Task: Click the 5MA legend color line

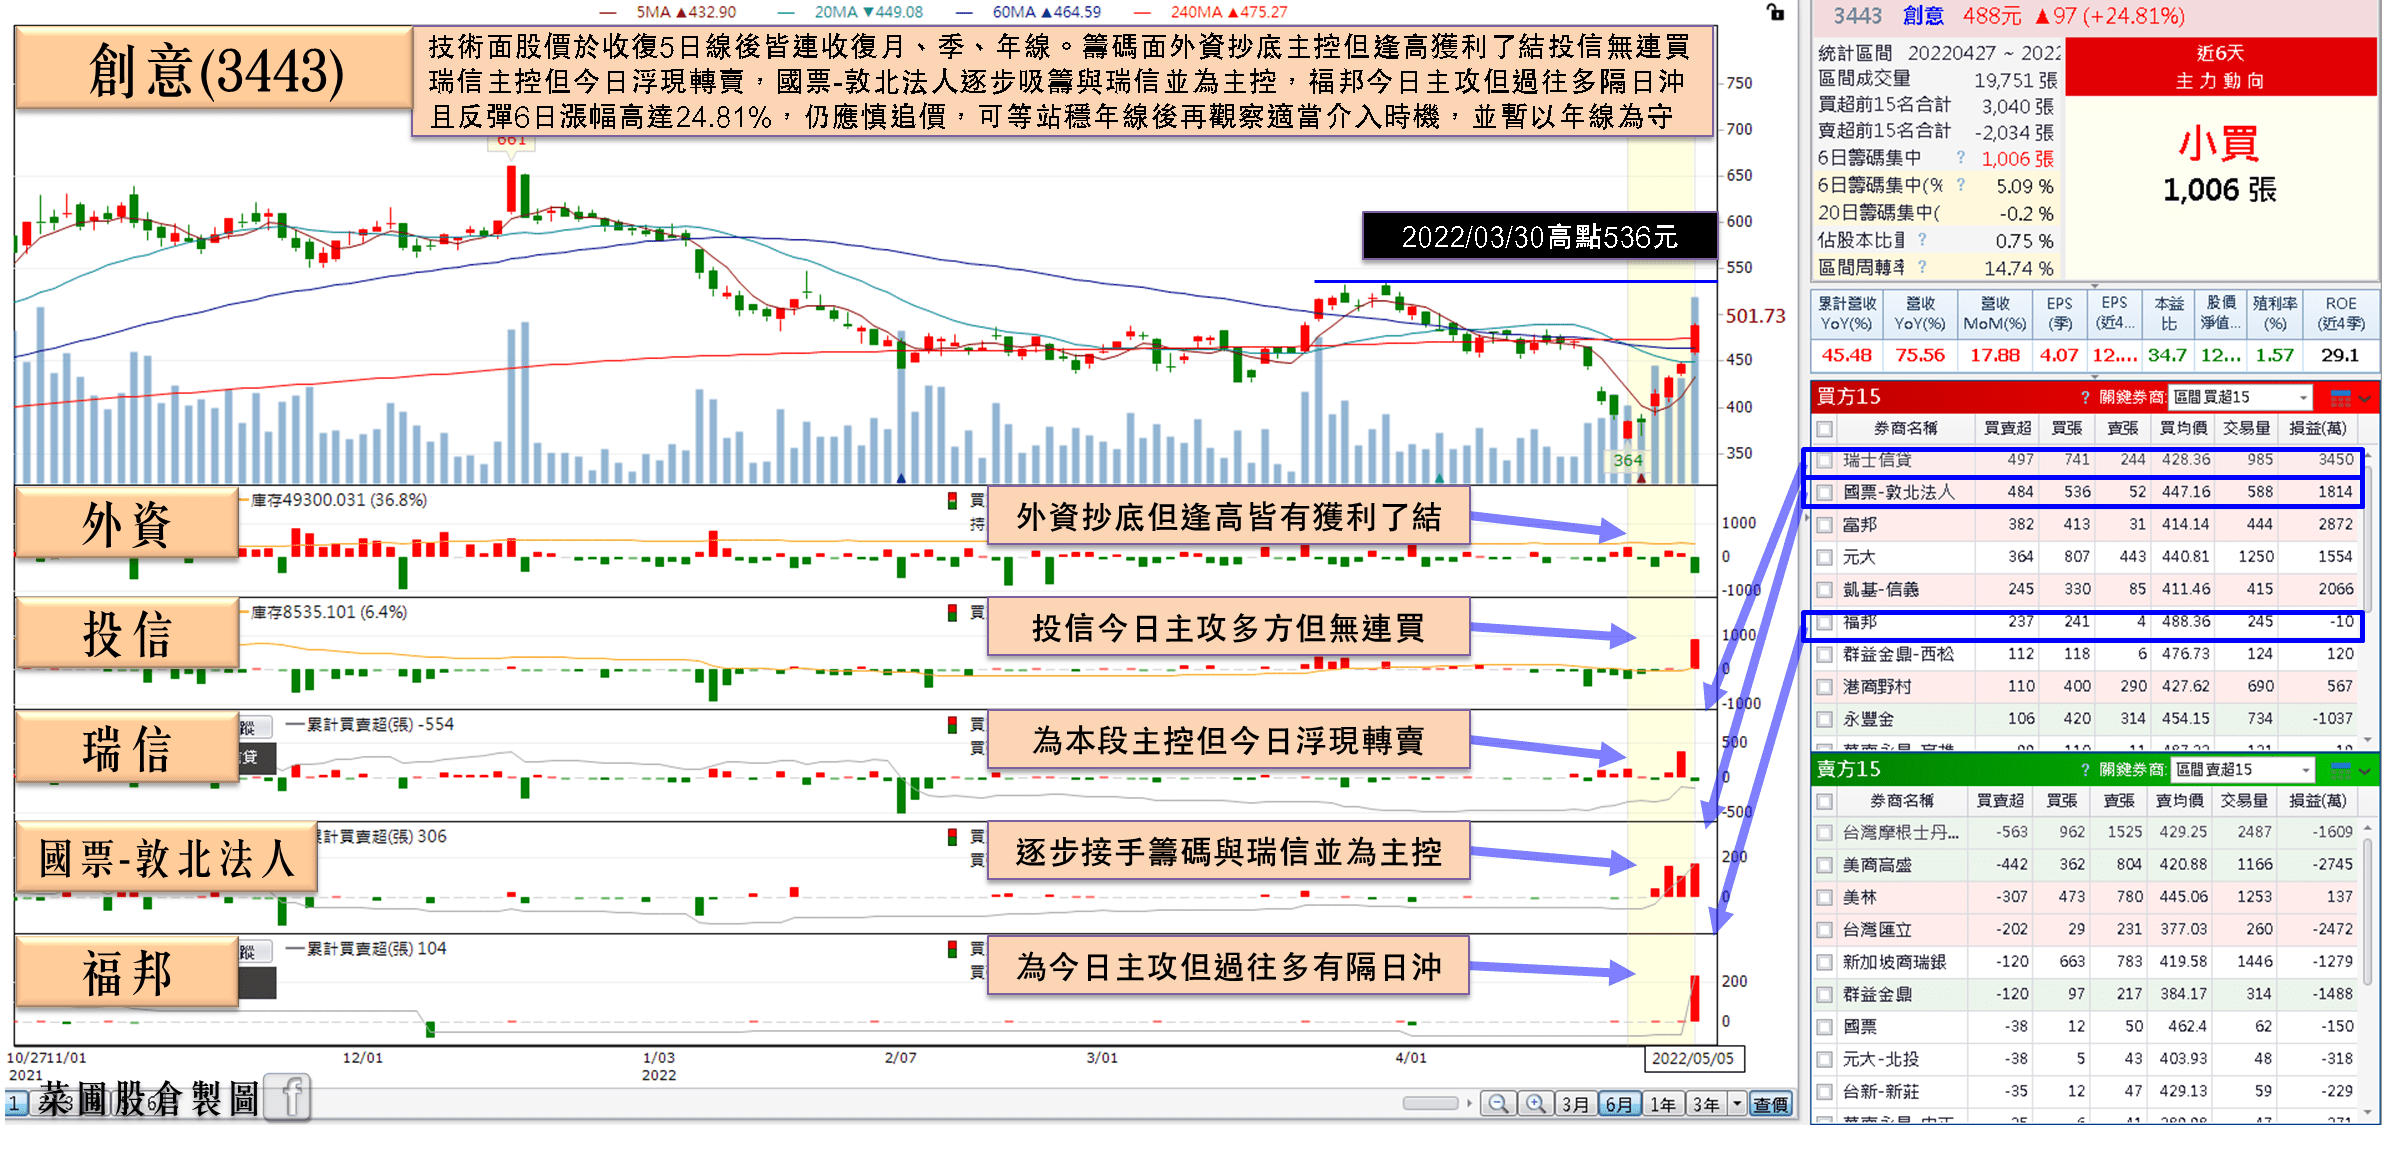Action: (607, 13)
